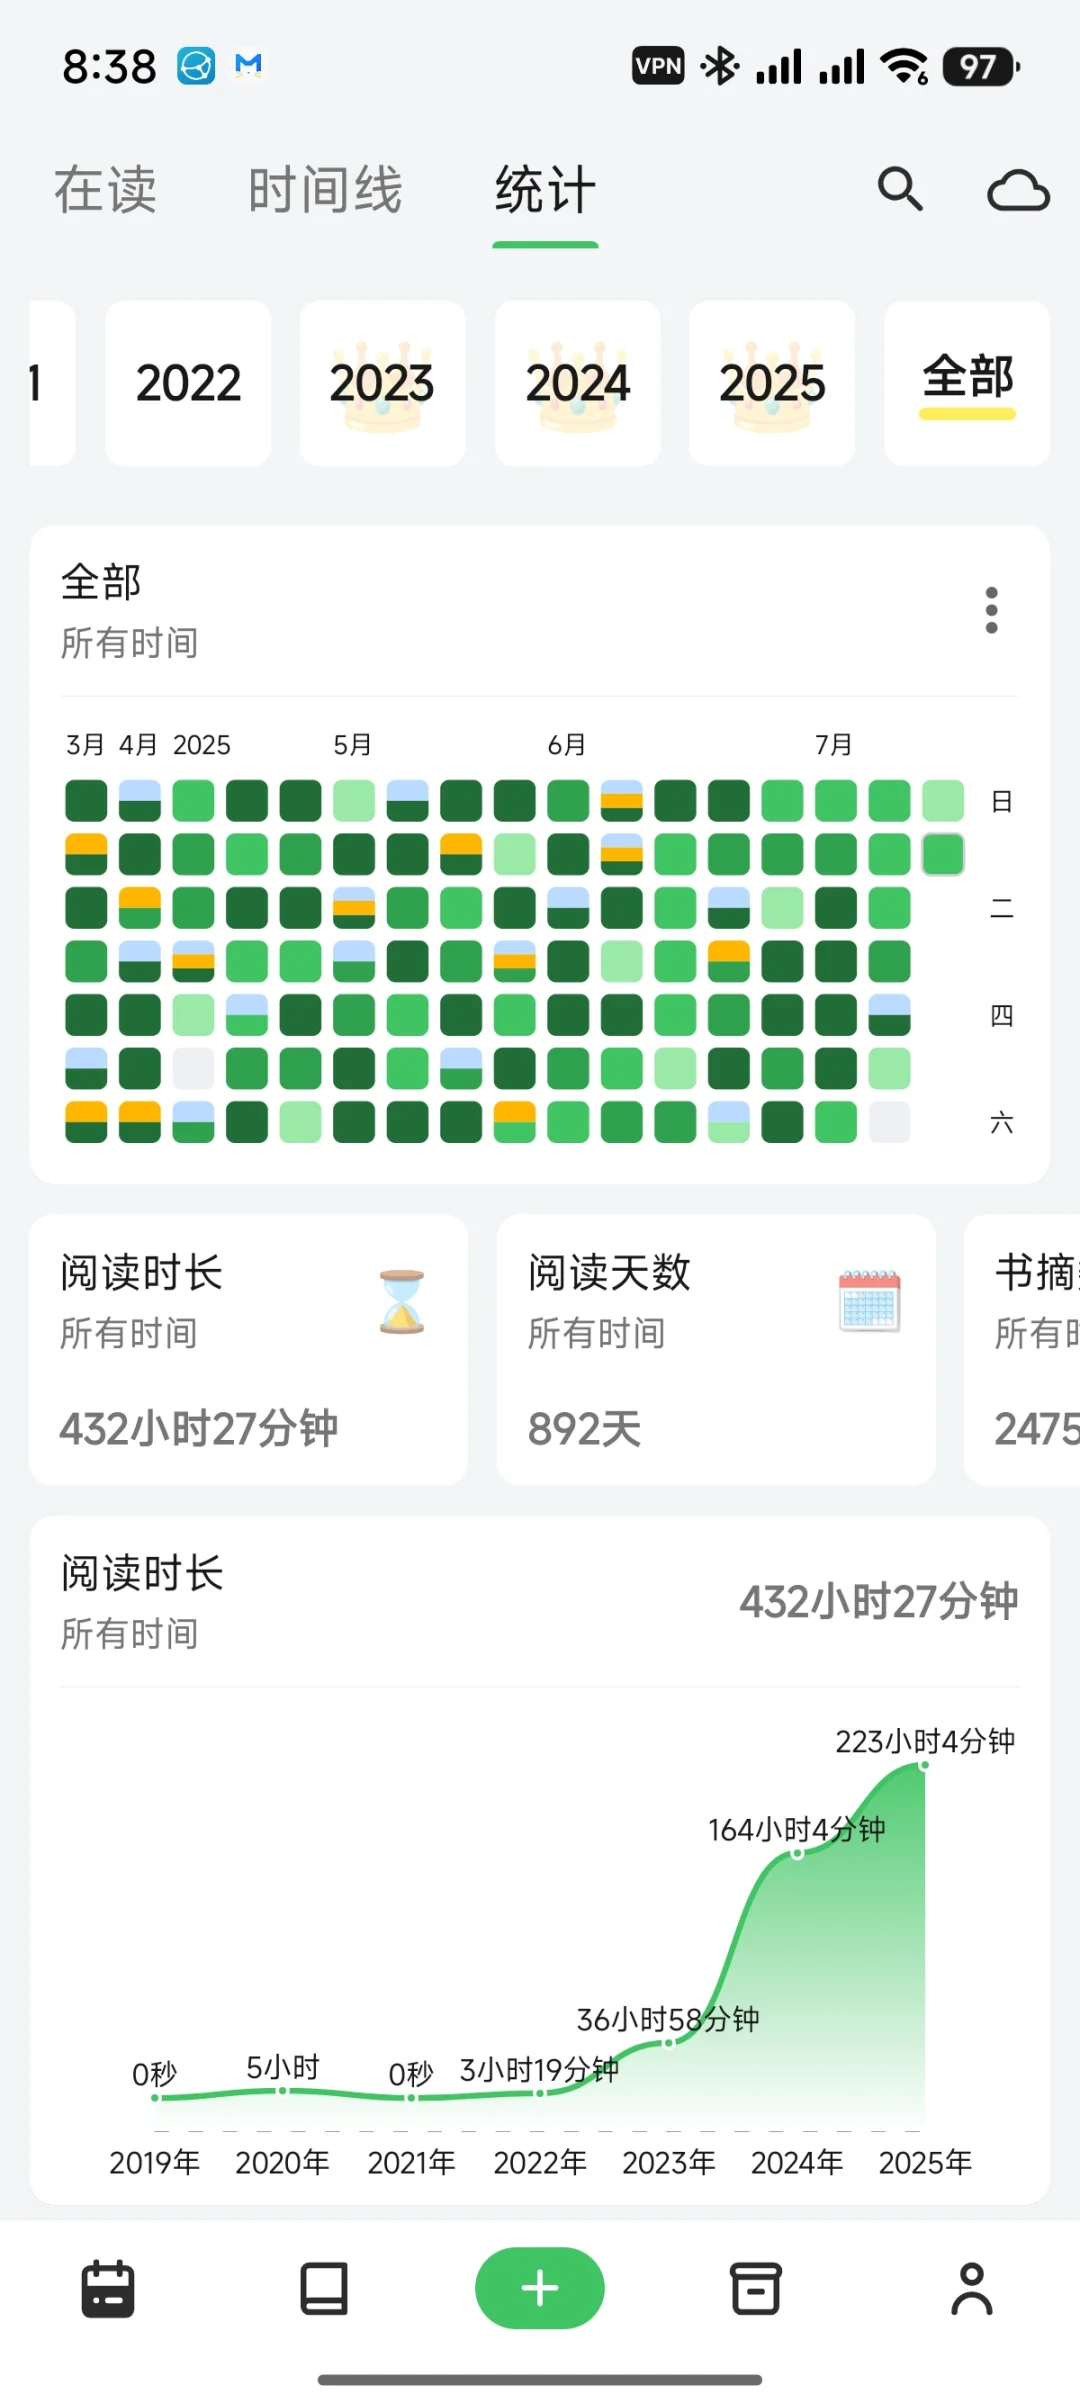Image resolution: width=1080 pixels, height=2403 pixels.
Task: Tap the VPN status icon
Action: click(x=658, y=67)
